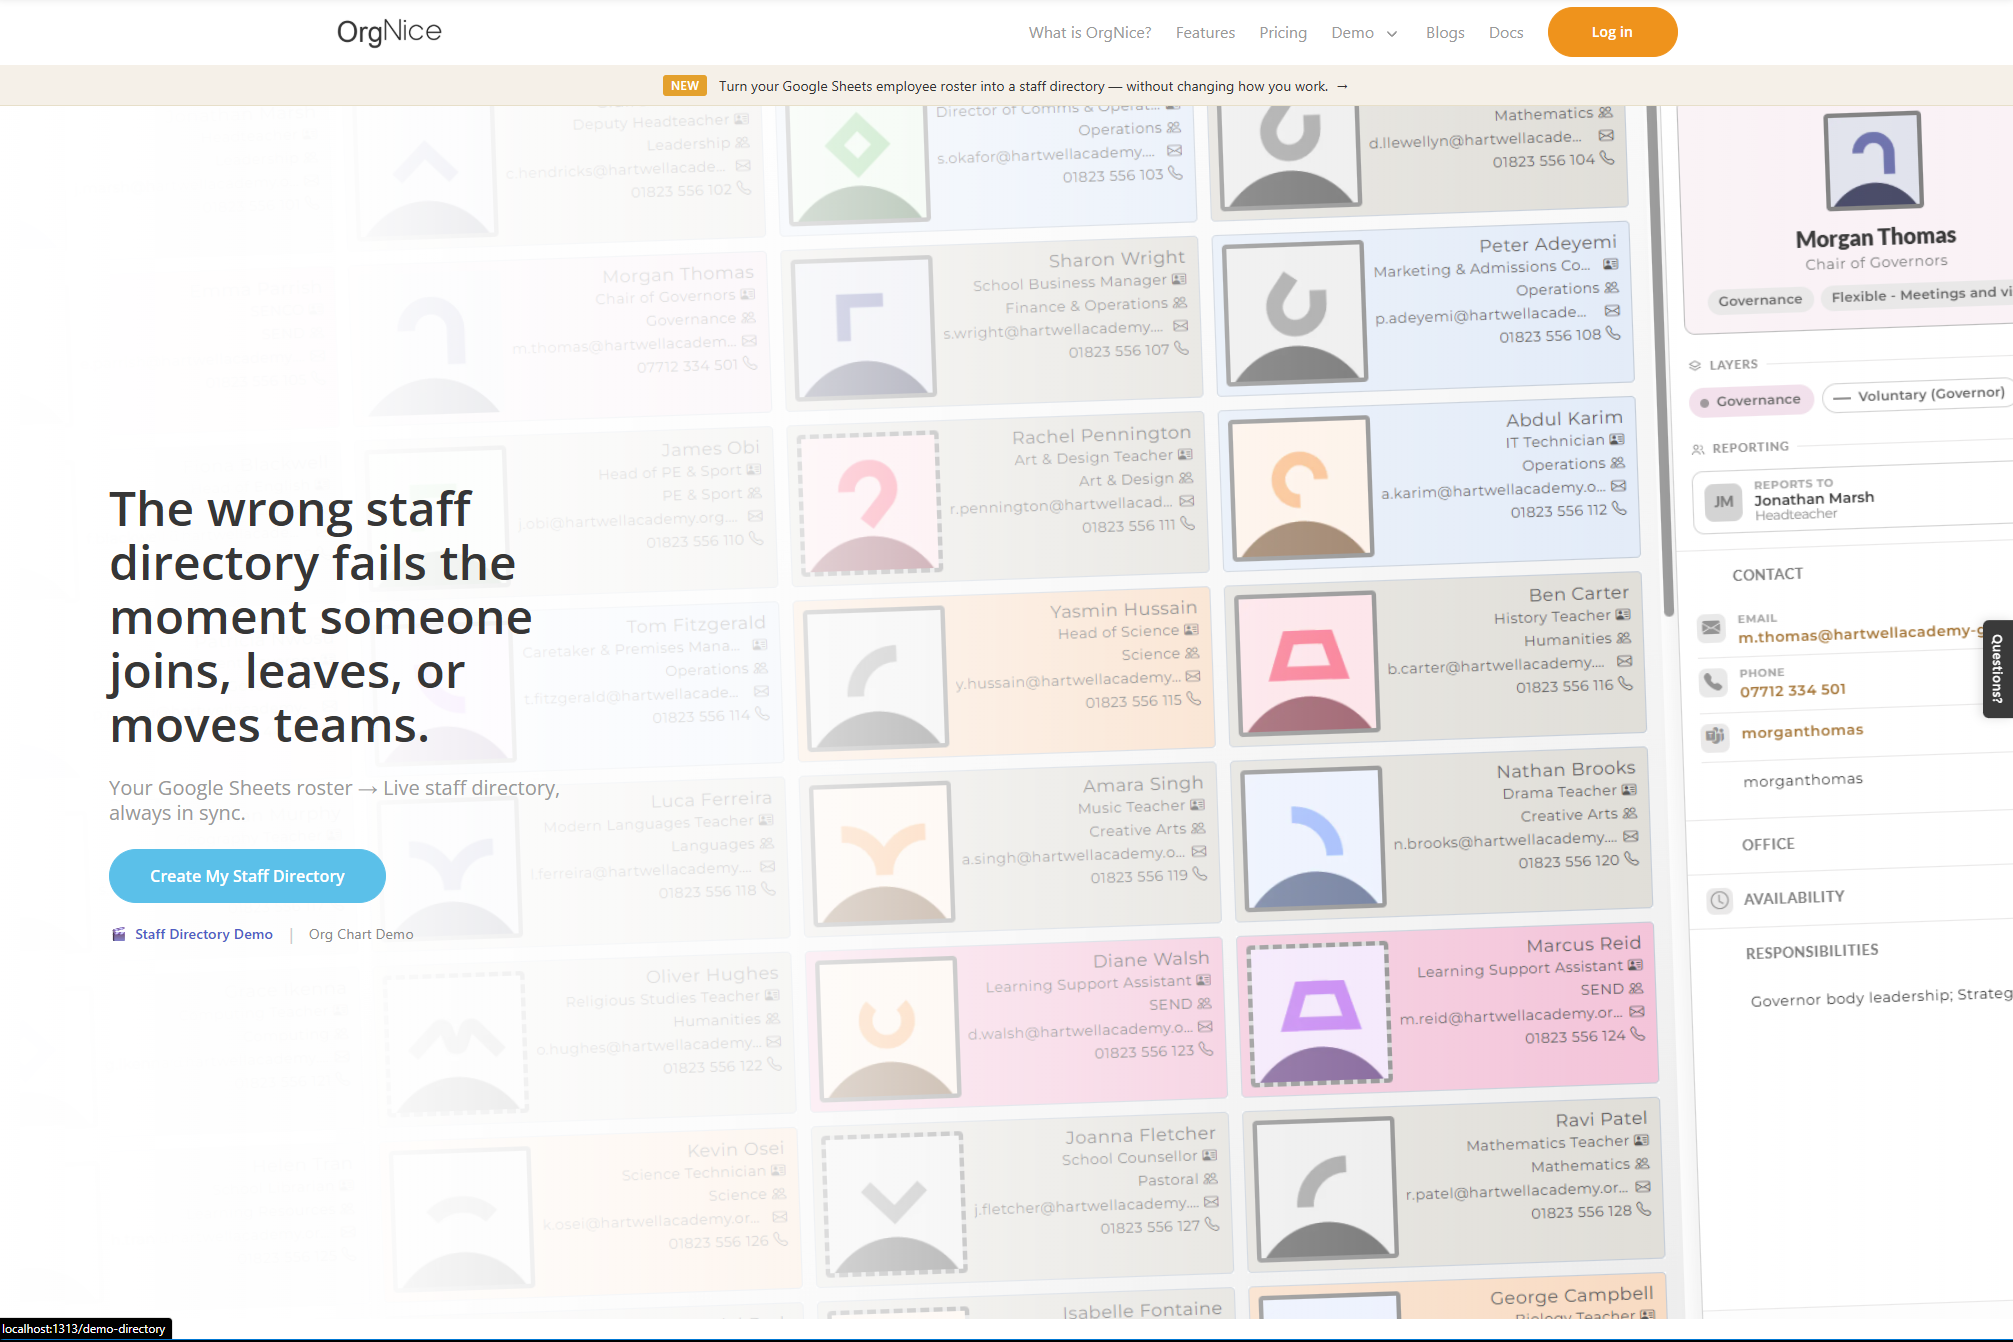Select Abdul Karim's name on his card
This screenshot has height=1342, width=2013.
[x=1564, y=419]
